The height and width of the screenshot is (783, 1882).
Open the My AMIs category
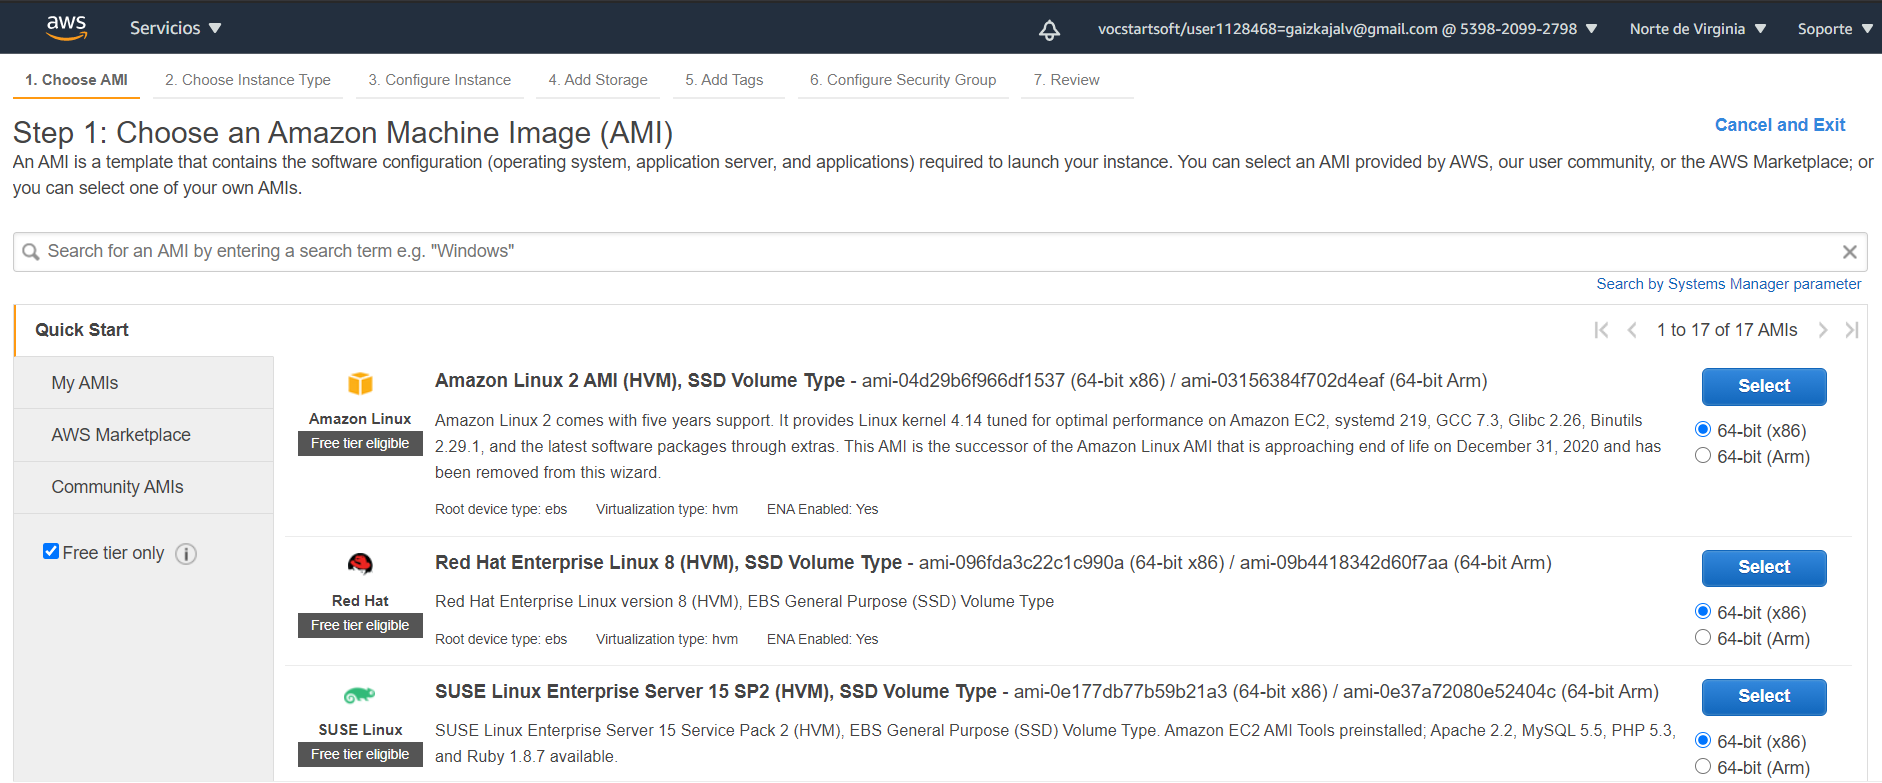click(x=144, y=383)
